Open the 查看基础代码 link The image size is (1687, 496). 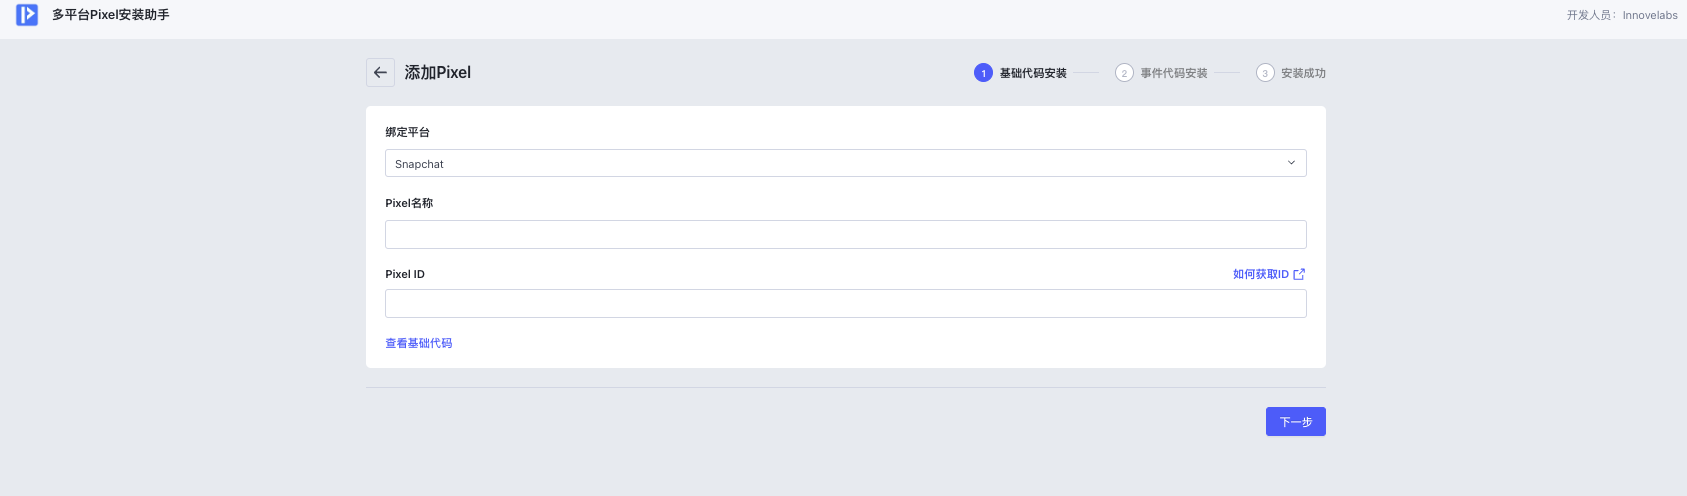419,343
